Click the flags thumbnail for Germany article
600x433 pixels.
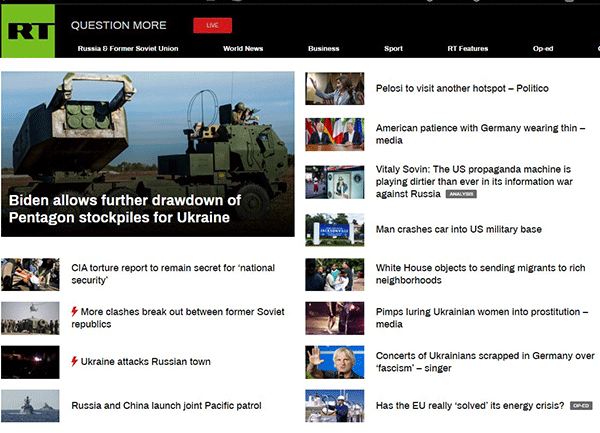pyautogui.click(x=334, y=134)
